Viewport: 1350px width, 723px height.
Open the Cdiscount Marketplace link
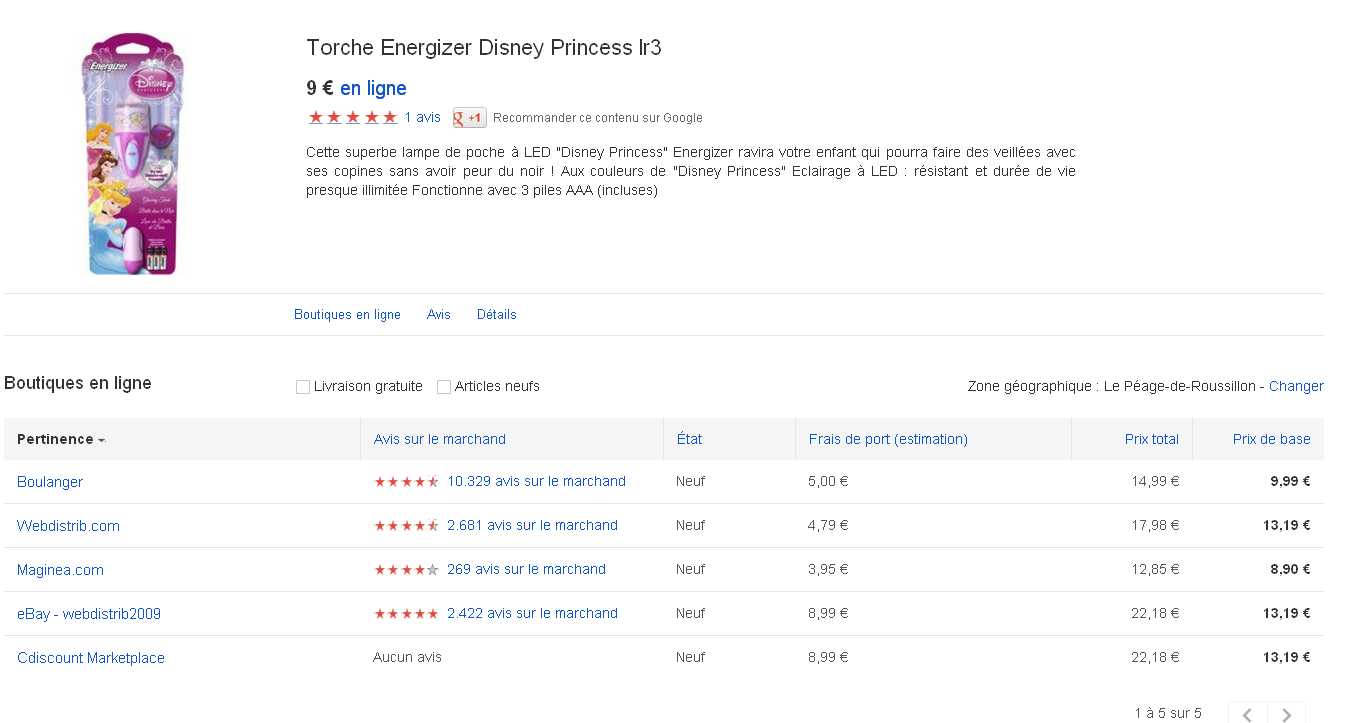click(x=91, y=658)
